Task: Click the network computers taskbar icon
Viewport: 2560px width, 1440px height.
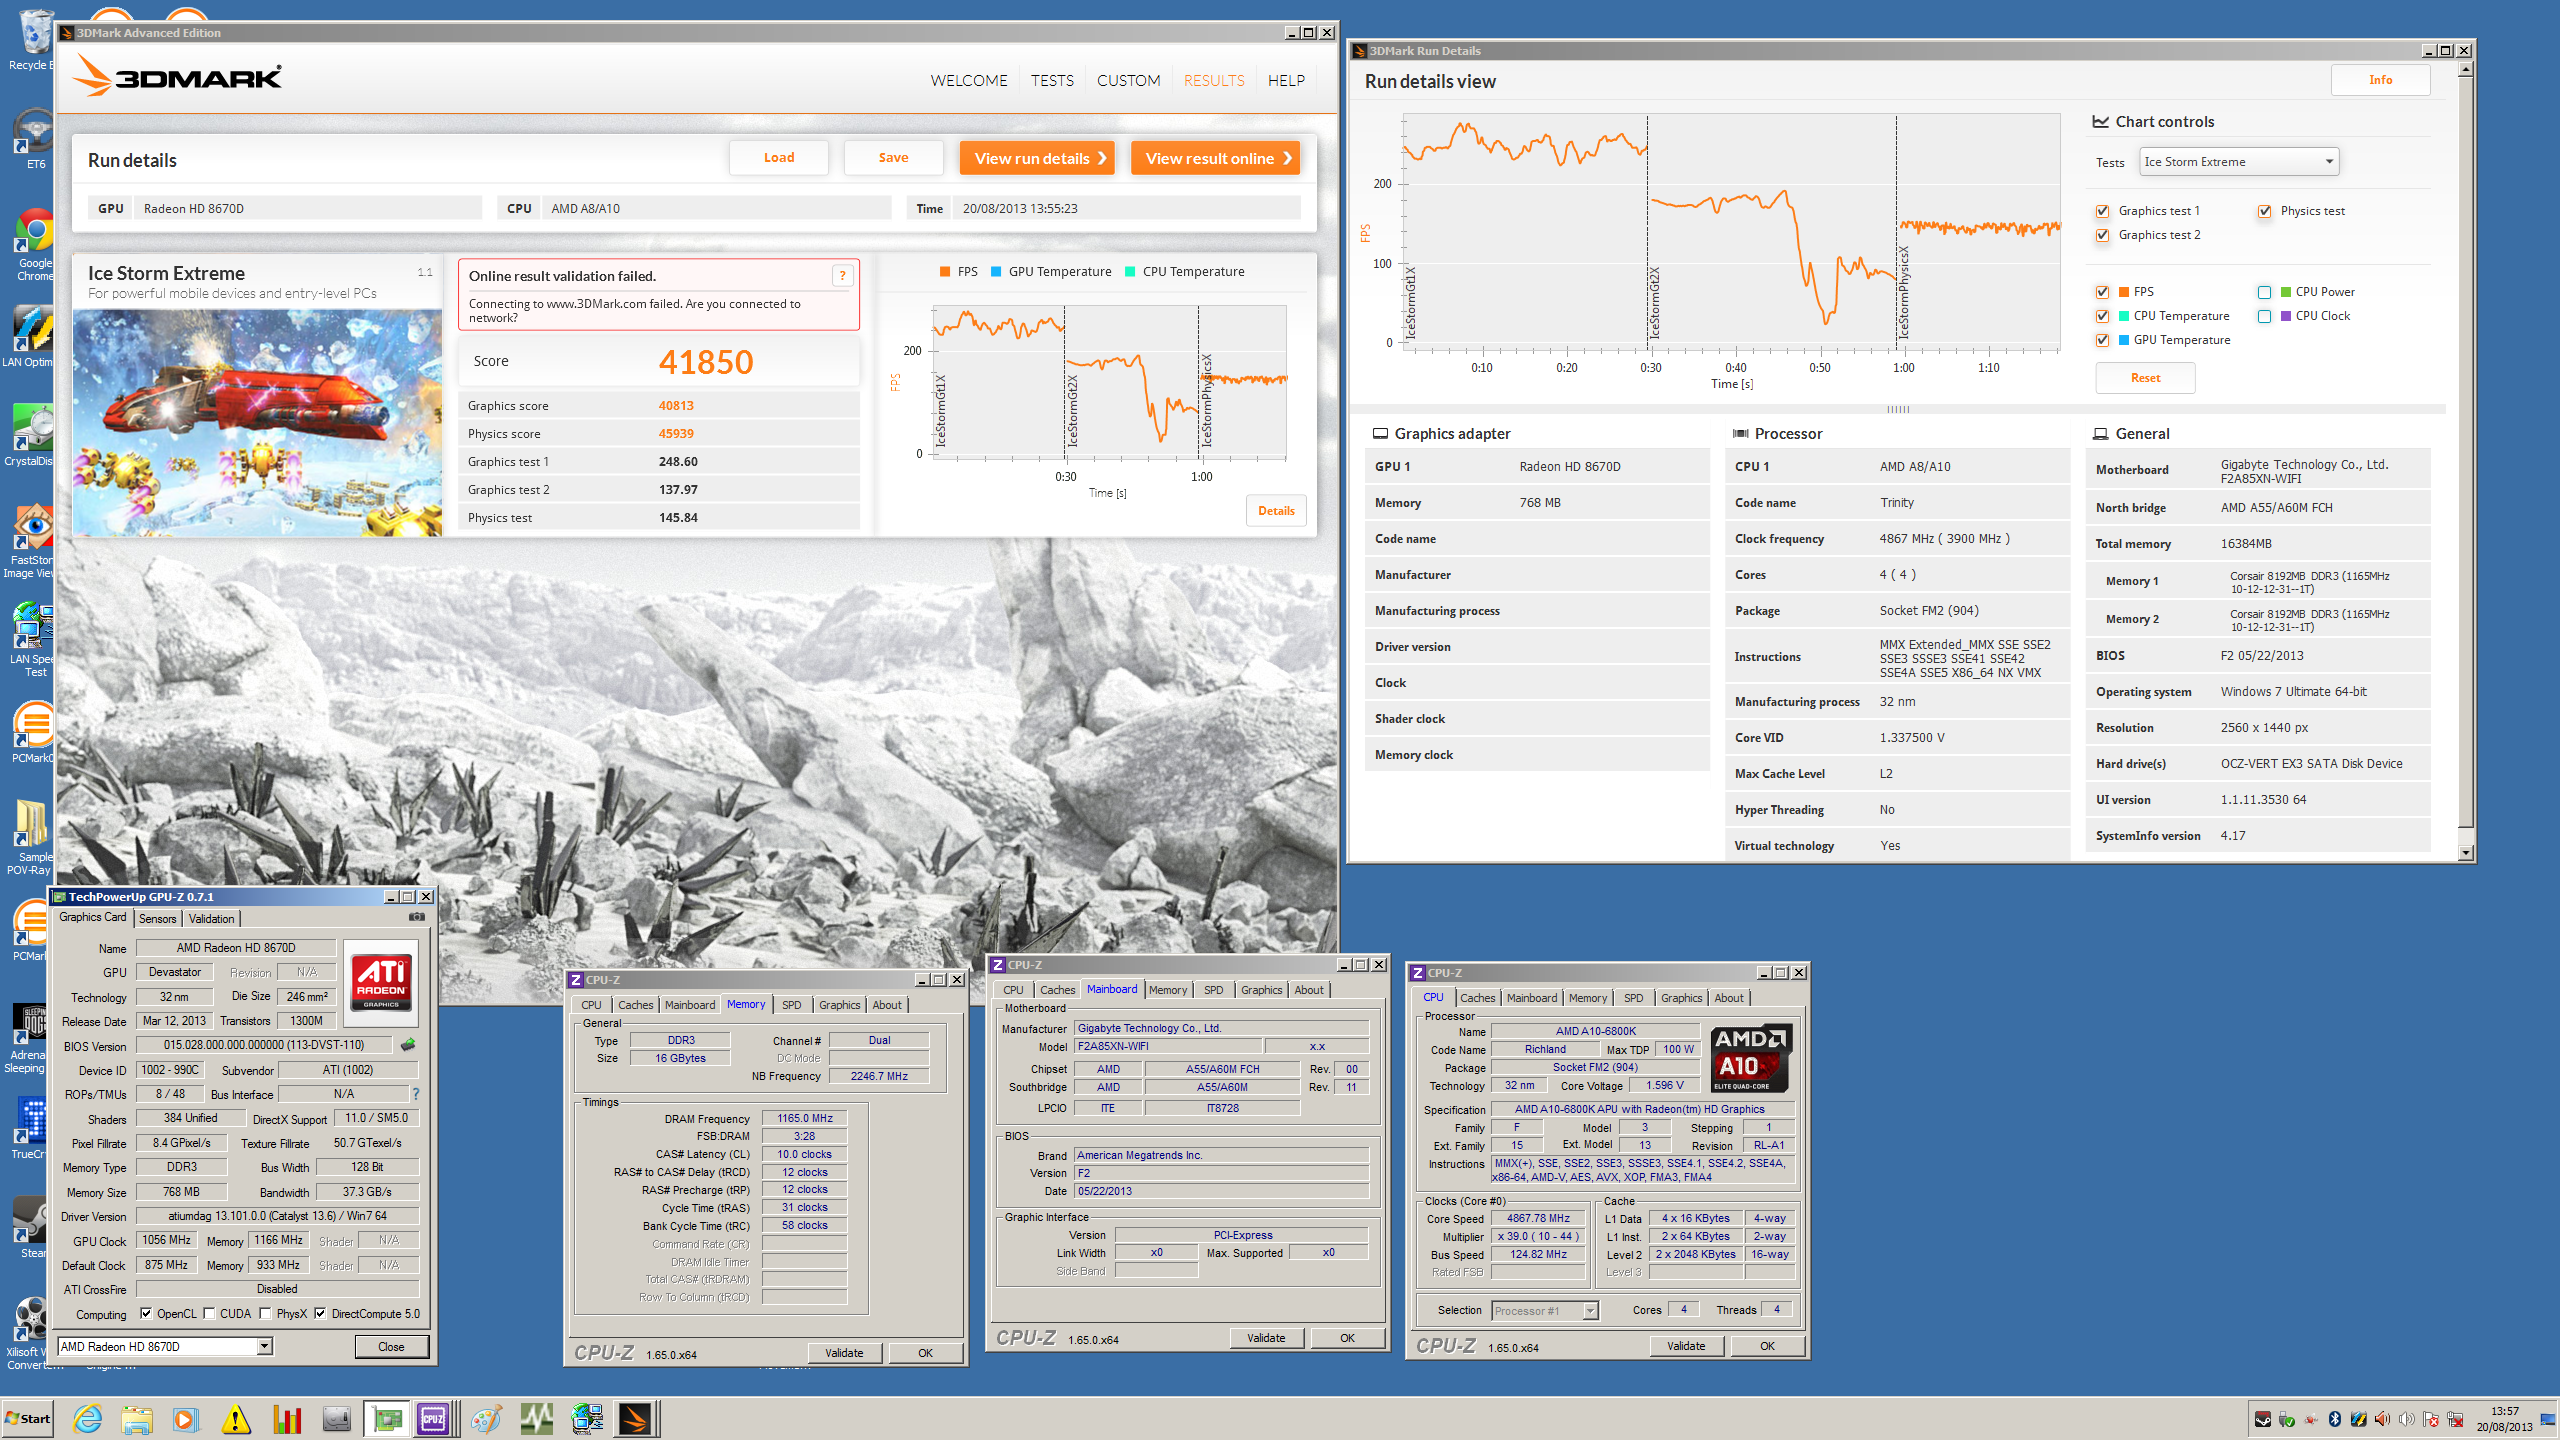Action: click(587, 1419)
